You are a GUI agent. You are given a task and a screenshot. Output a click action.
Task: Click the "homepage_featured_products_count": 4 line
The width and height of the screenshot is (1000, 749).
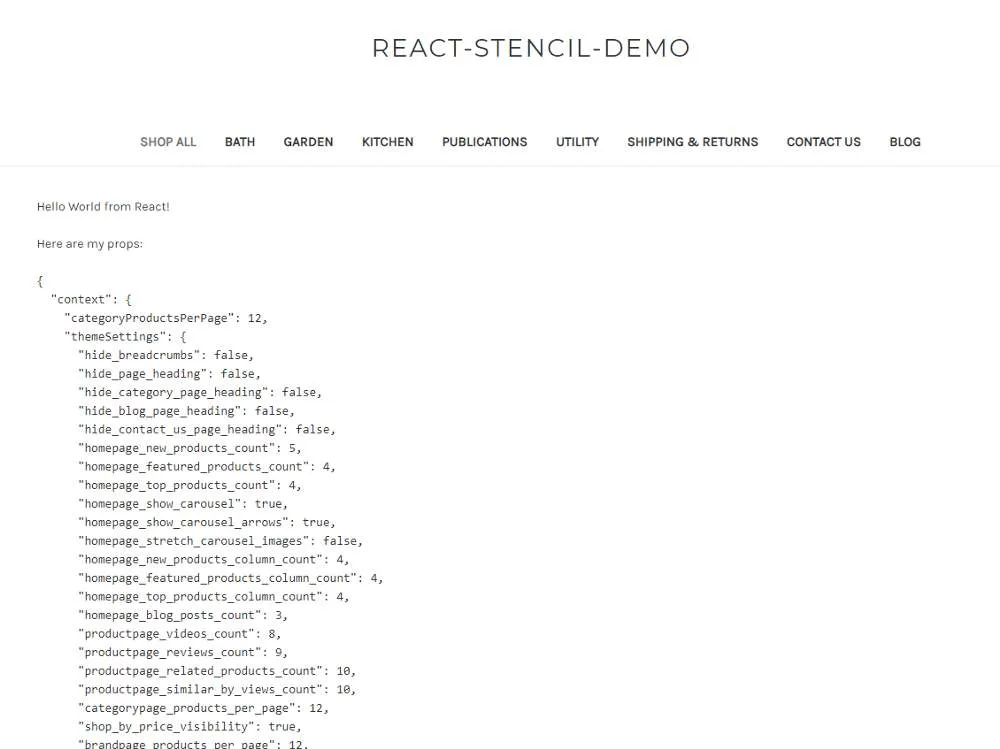[207, 466]
